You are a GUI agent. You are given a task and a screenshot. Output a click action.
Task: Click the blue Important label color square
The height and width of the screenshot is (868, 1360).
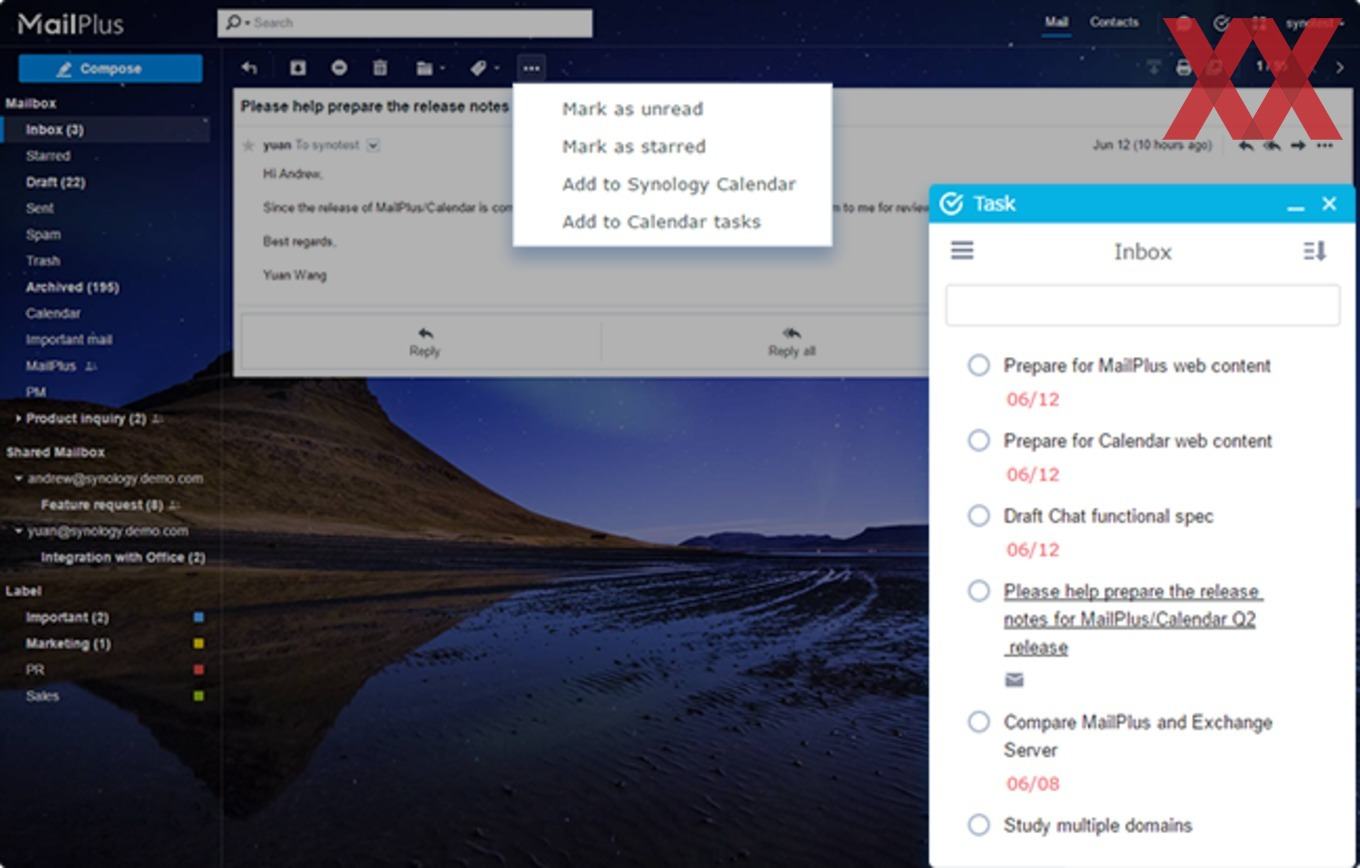pos(198,618)
